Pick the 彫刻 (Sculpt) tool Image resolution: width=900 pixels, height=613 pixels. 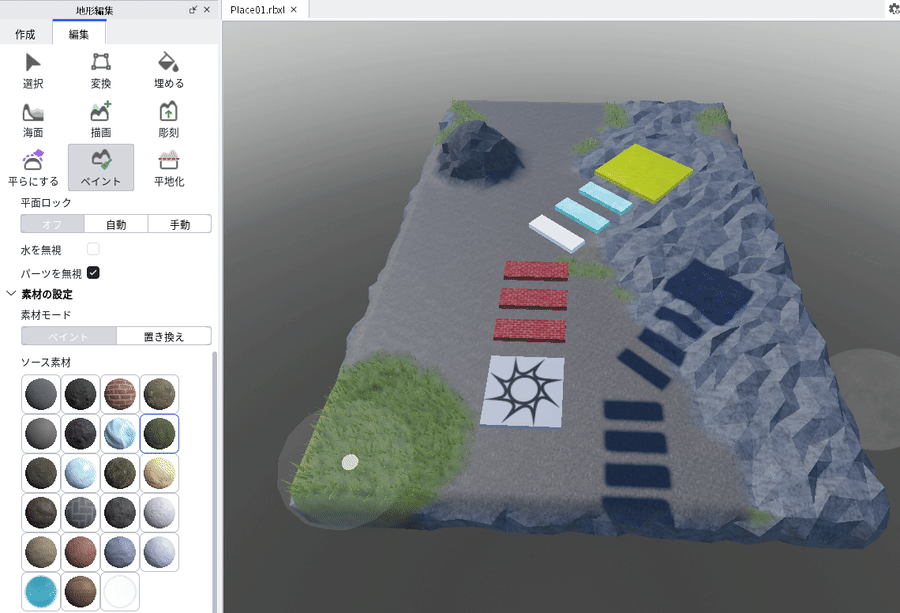169,119
